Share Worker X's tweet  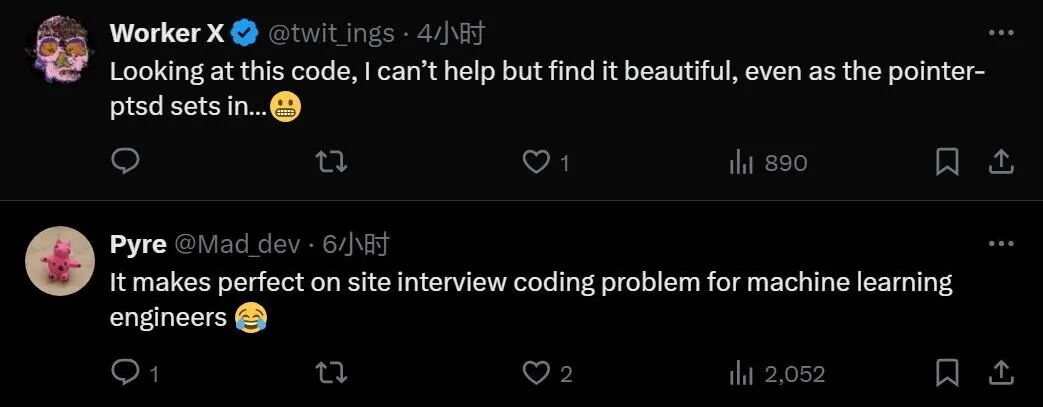pos(1000,162)
